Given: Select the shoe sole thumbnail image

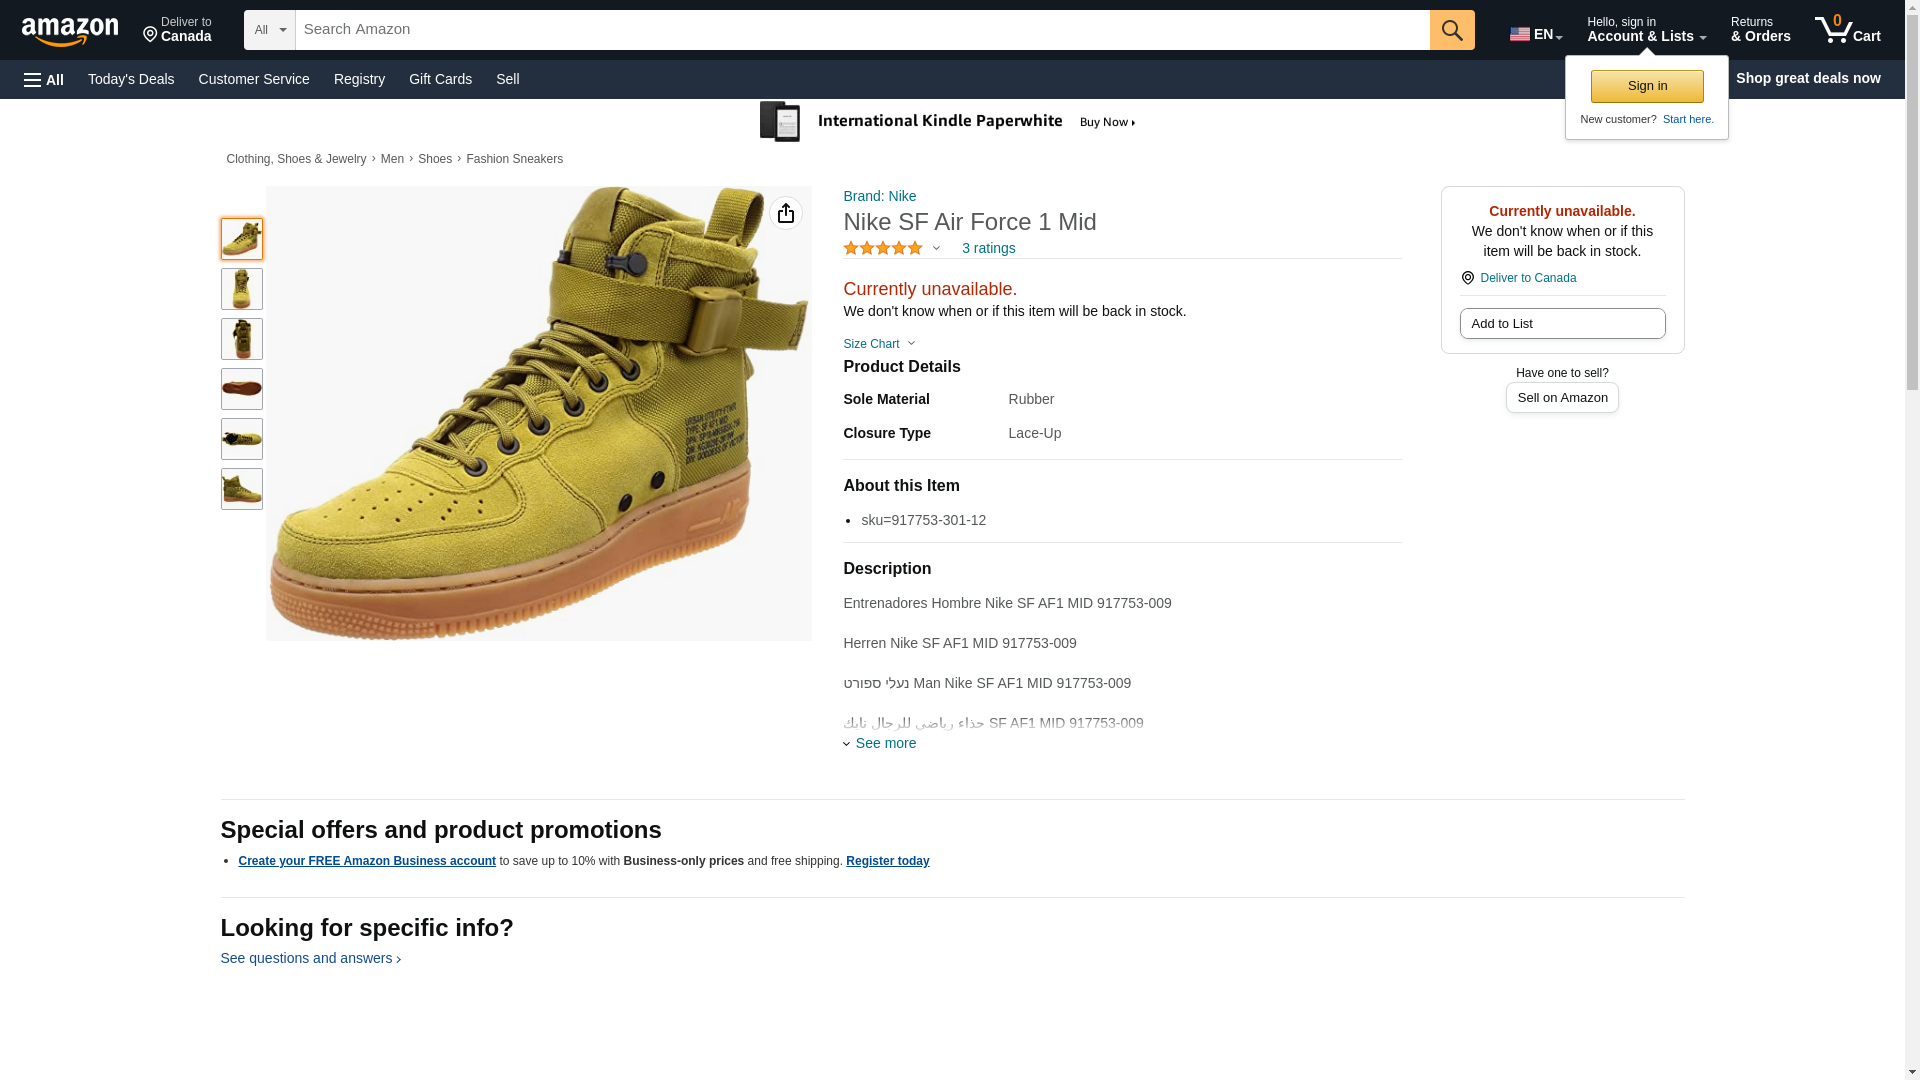Looking at the screenshot, I should (x=242, y=389).
